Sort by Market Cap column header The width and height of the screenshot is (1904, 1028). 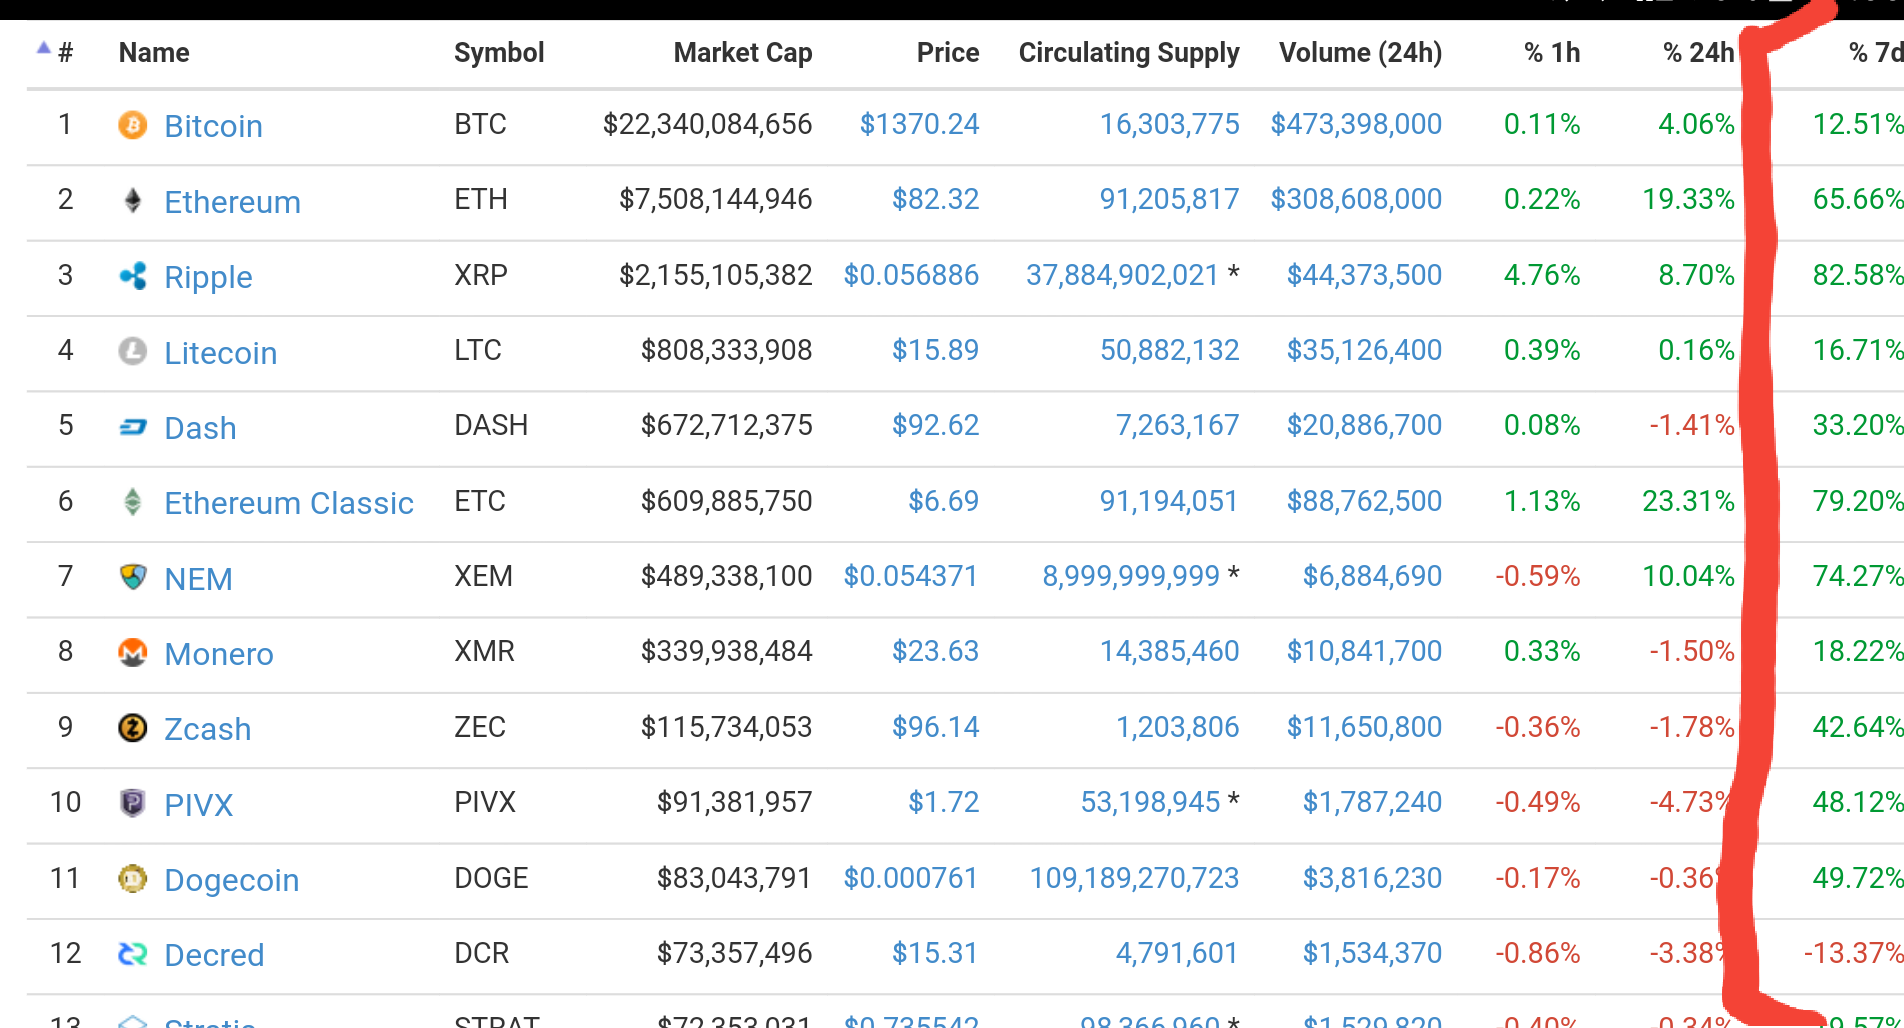[x=742, y=52]
